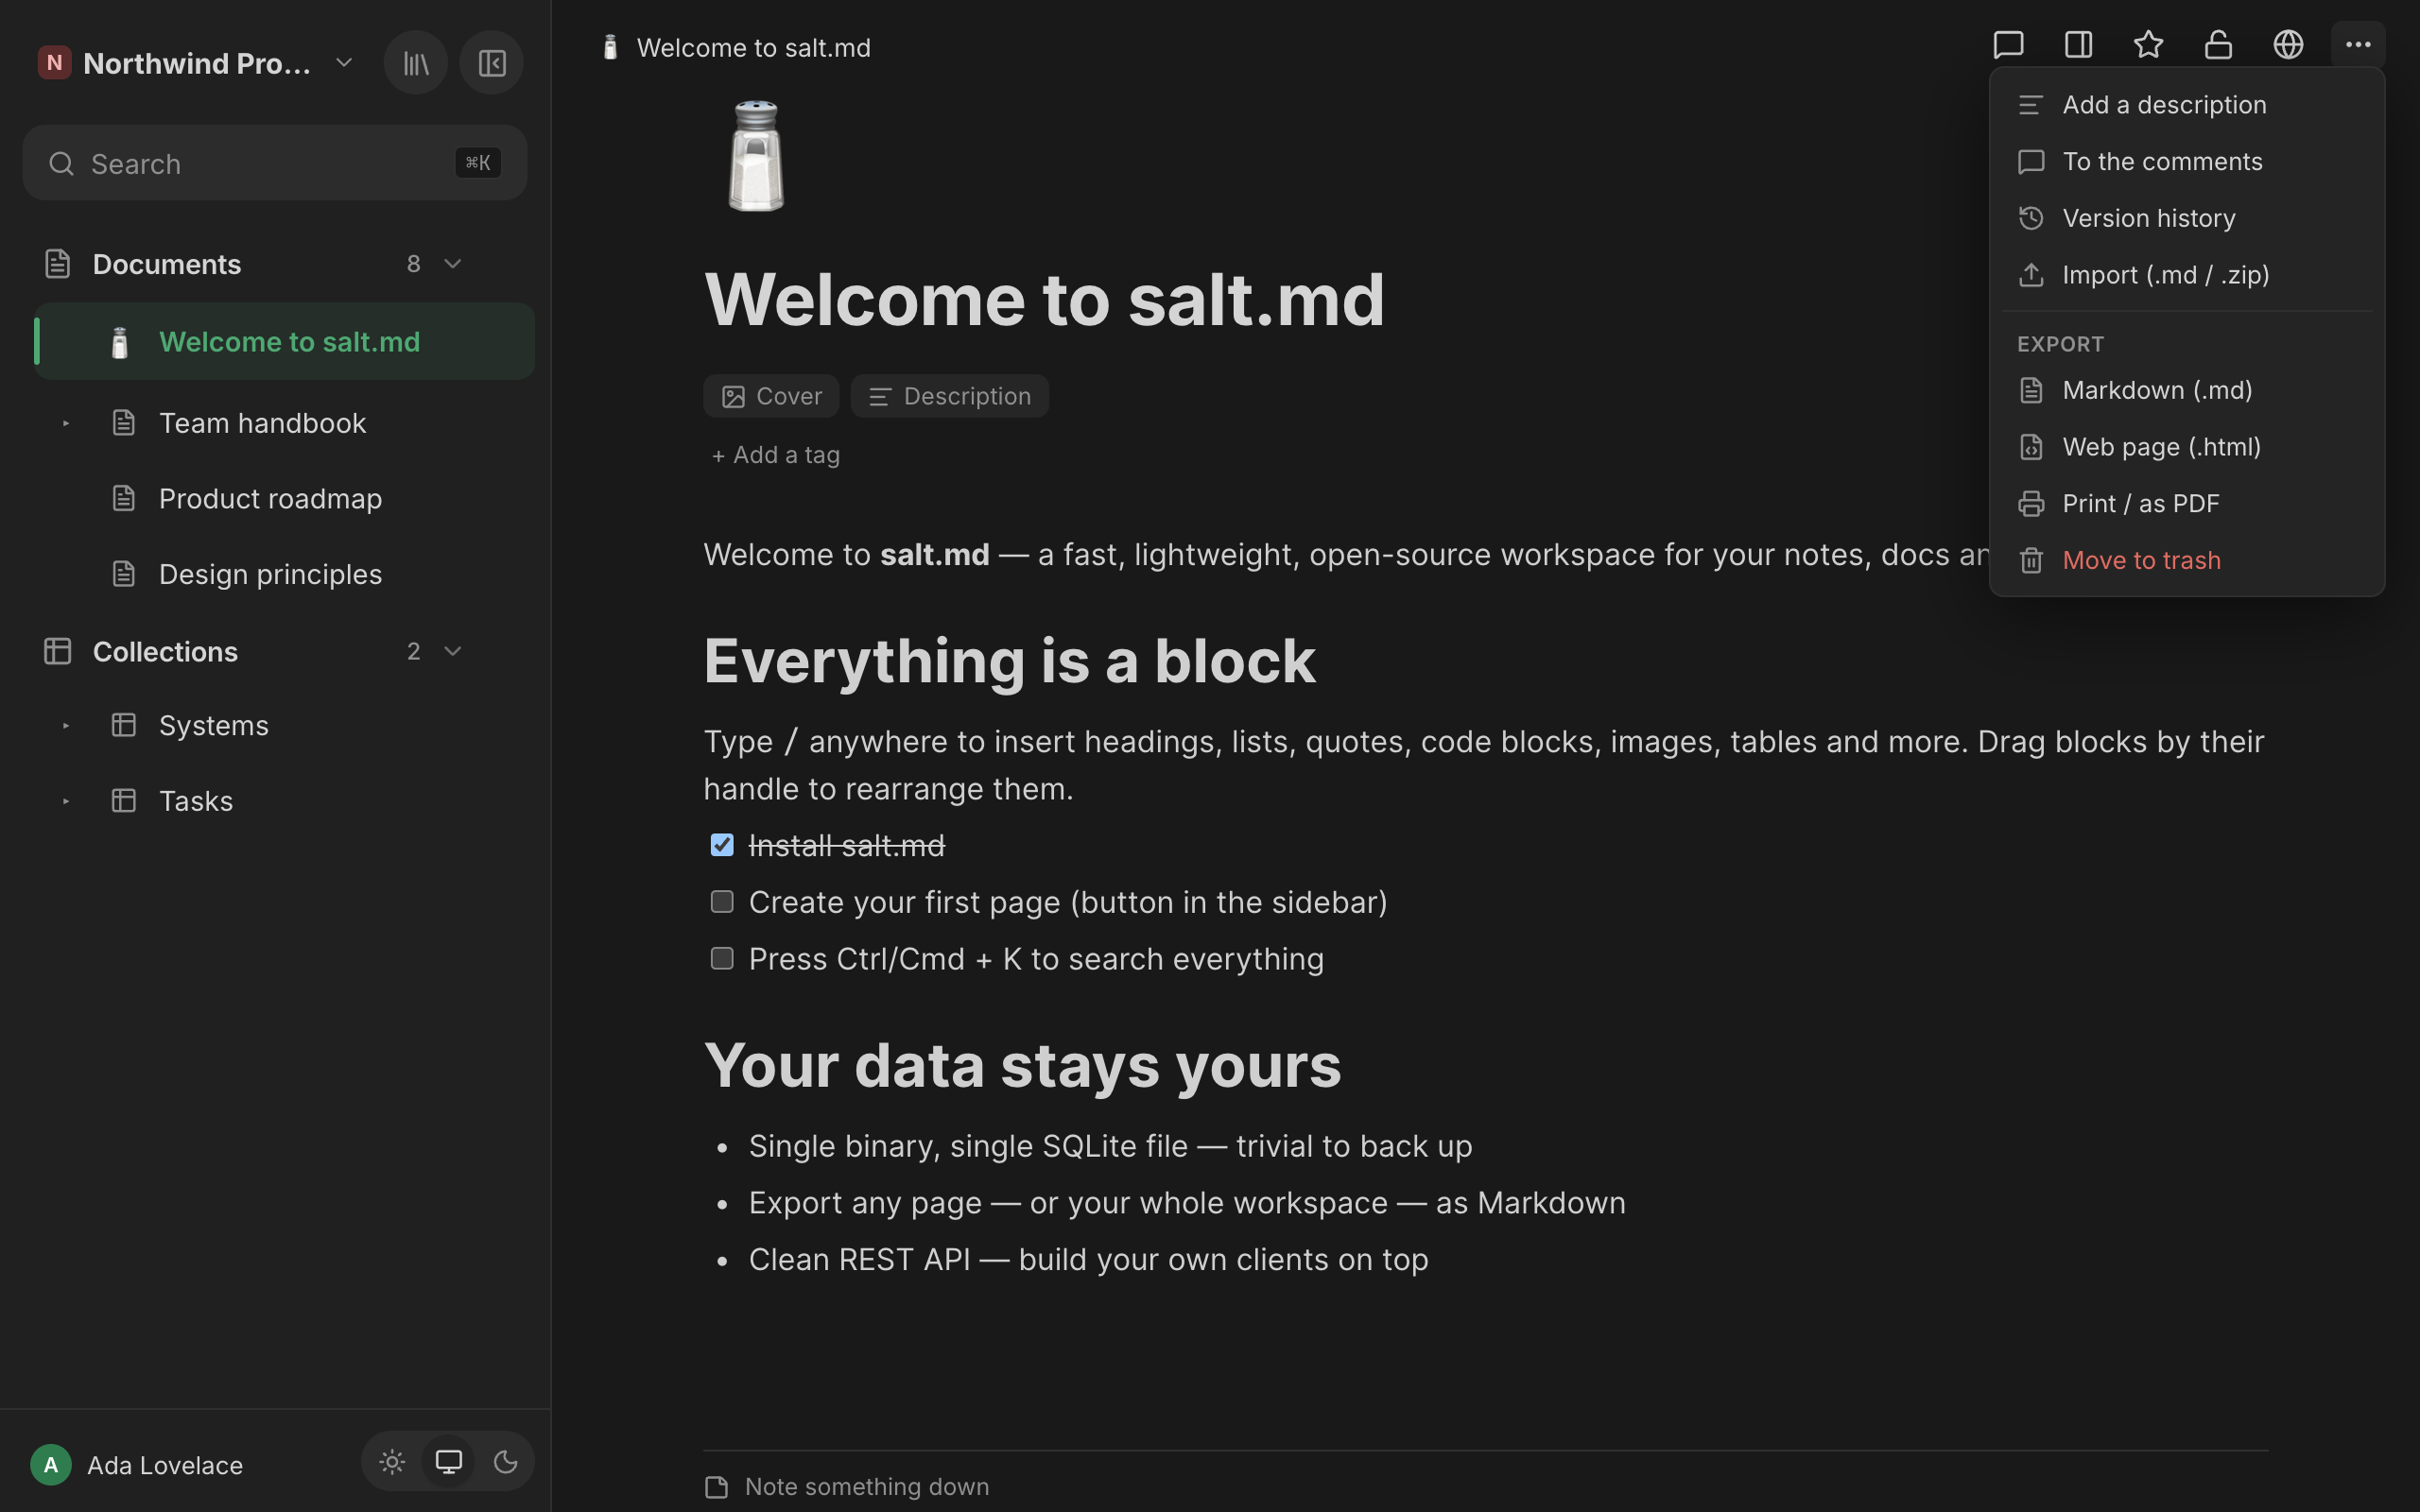Choose Import (.md / .zip) menu item
This screenshot has height=1512, width=2420.
coord(2187,275)
